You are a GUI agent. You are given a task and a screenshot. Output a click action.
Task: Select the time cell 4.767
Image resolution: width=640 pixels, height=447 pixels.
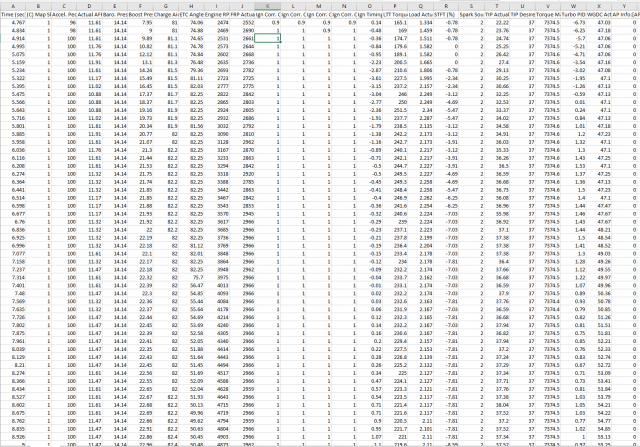(x=13, y=22)
